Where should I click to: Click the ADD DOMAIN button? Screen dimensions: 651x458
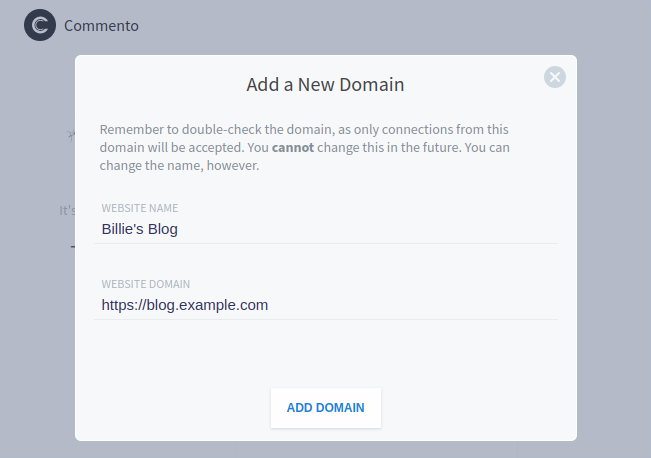pos(326,408)
